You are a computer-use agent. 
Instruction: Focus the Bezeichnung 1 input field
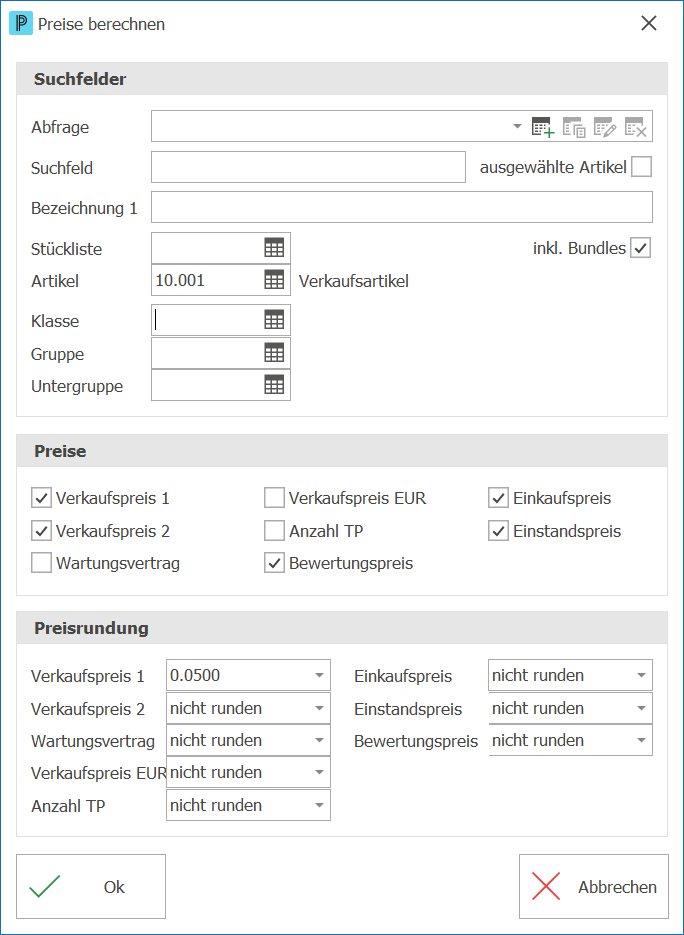[x=402, y=207]
